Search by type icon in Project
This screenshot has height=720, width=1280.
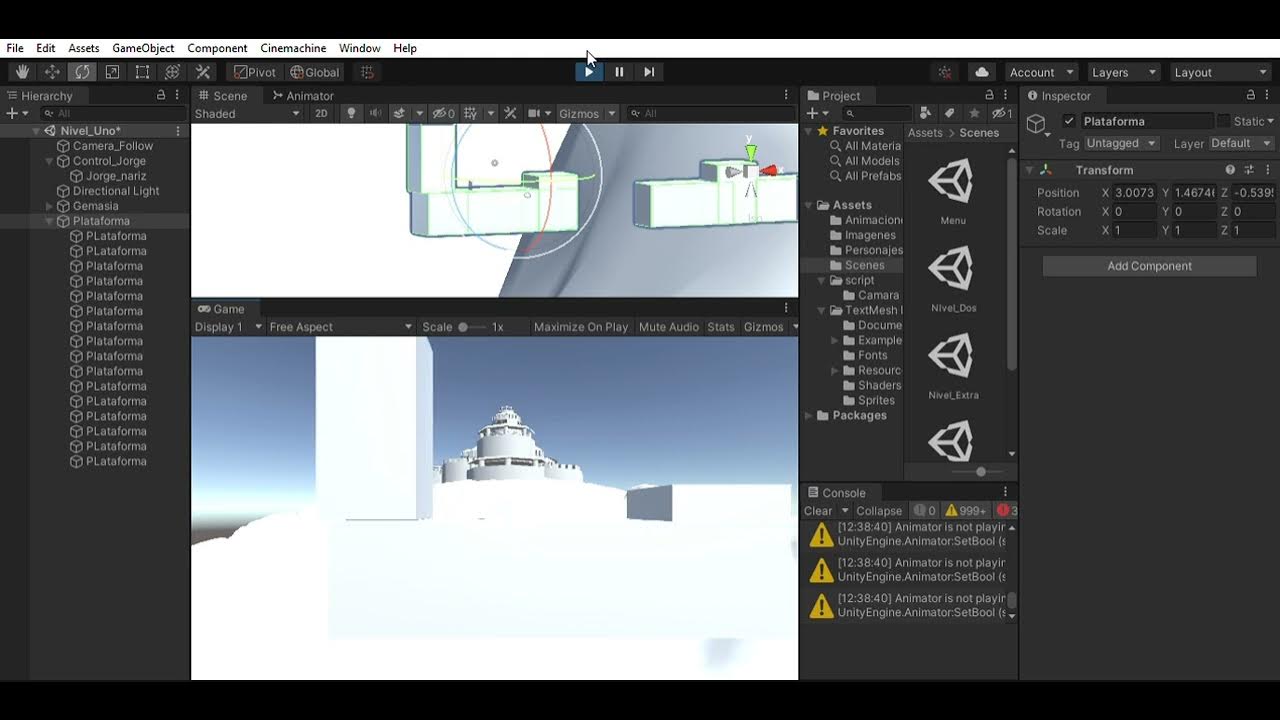point(925,113)
